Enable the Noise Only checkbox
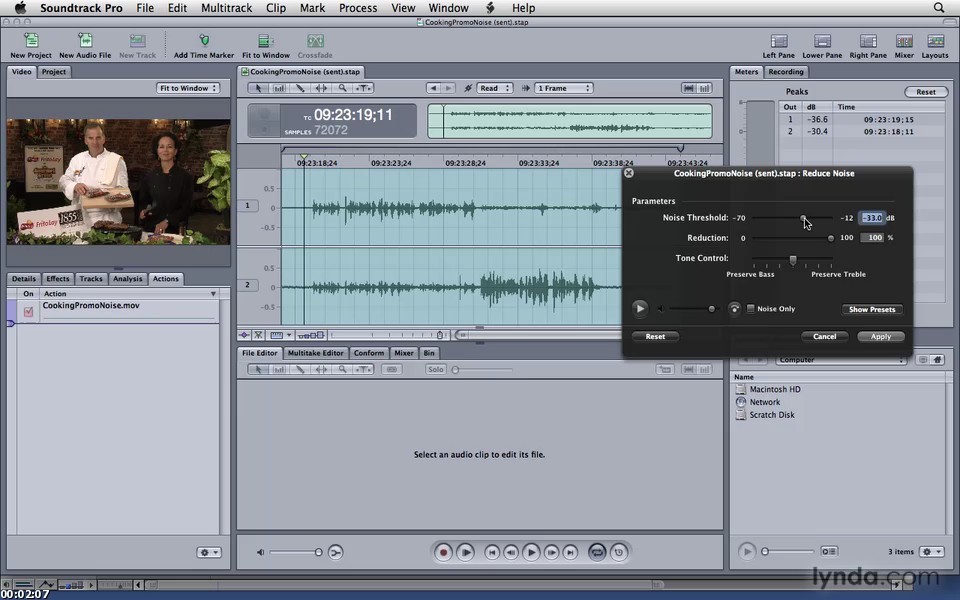The image size is (960, 600). click(751, 309)
